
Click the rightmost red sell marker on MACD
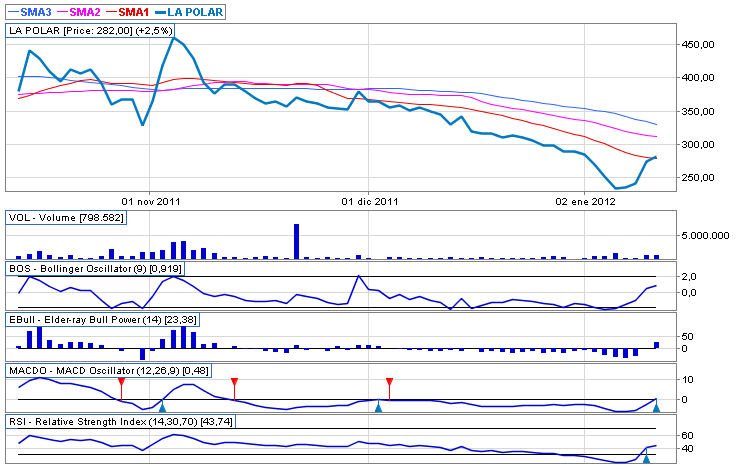(x=390, y=383)
